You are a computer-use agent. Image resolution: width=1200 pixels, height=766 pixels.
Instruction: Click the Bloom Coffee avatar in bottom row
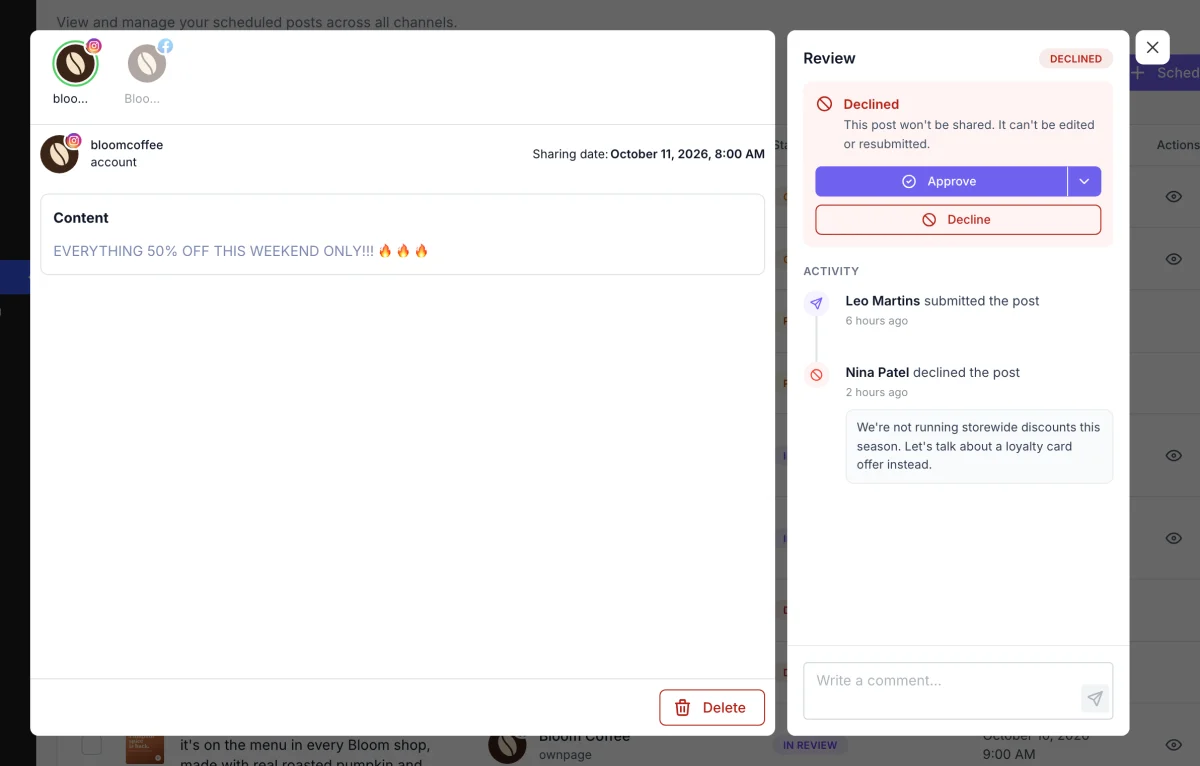coord(507,748)
